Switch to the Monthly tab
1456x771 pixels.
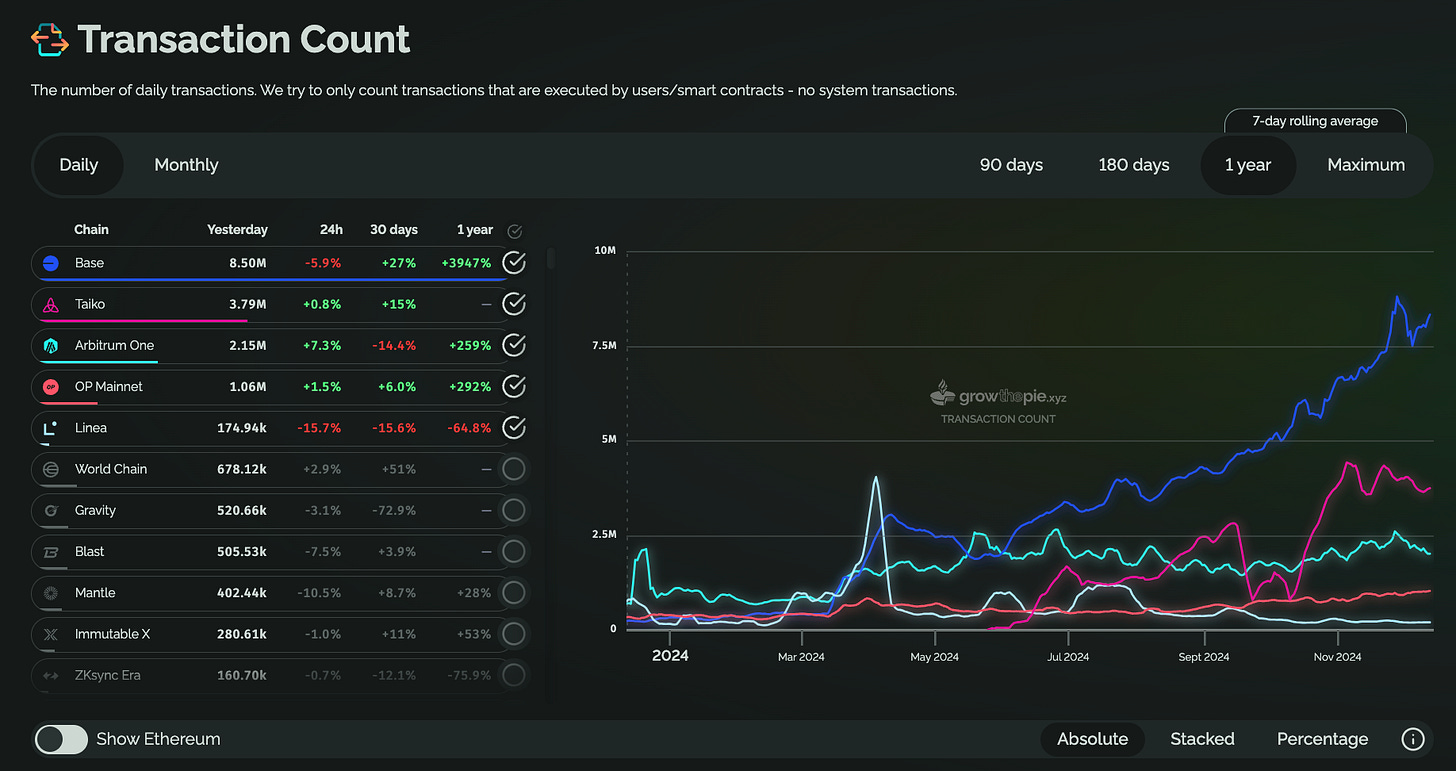point(186,165)
